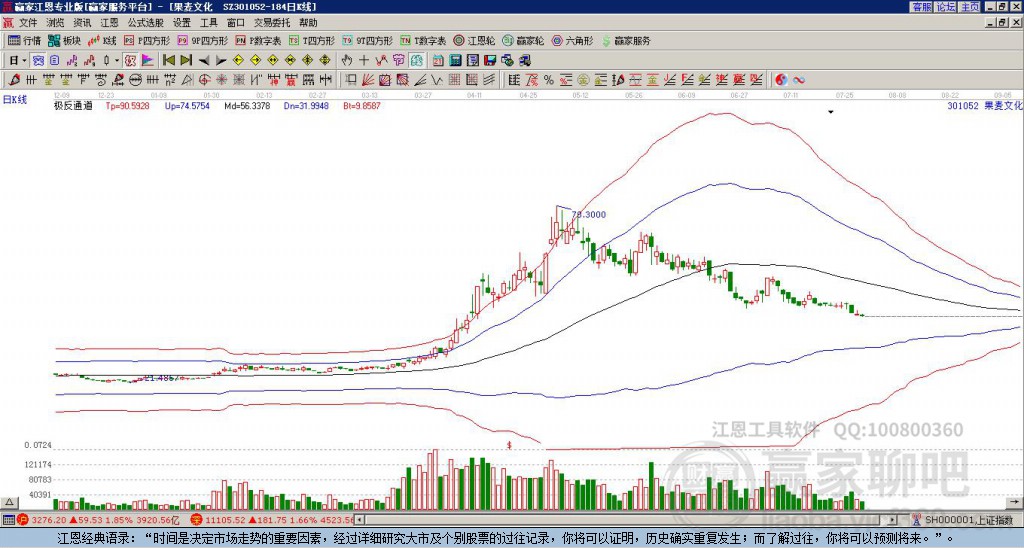Open the P四方形 tool
This screenshot has width=1024, height=548.
coord(147,40)
